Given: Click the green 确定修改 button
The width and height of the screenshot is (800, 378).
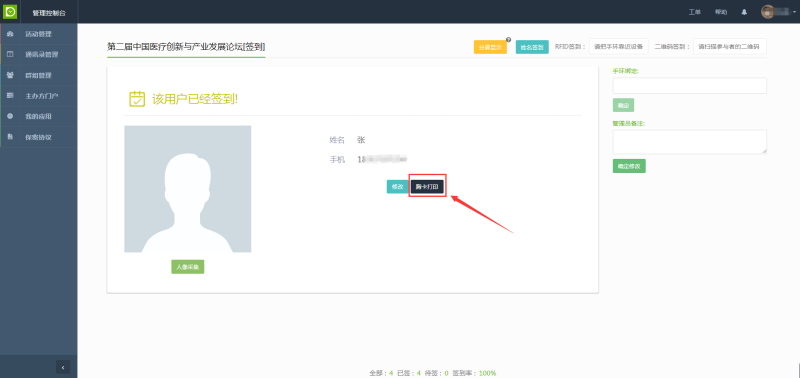Looking at the screenshot, I should 629,166.
